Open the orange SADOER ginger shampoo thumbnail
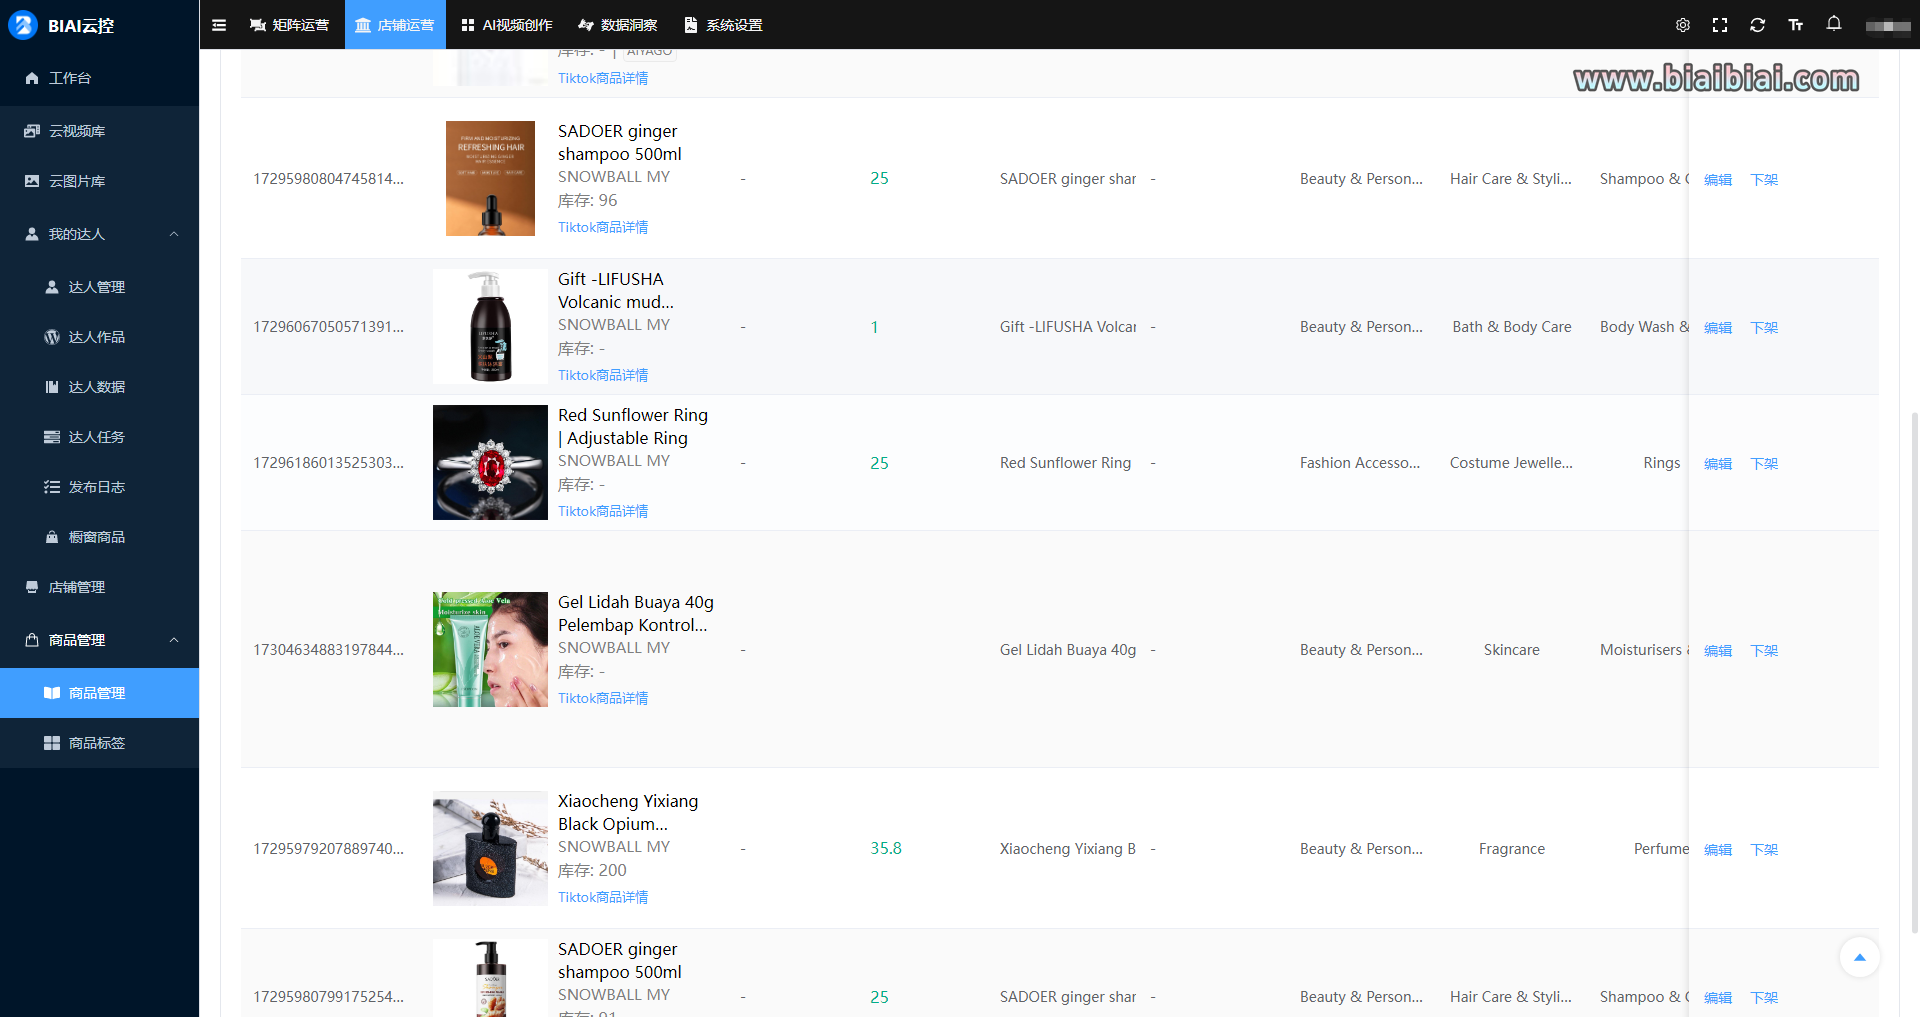The width and height of the screenshot is (1920, 1017). (490, 178)
